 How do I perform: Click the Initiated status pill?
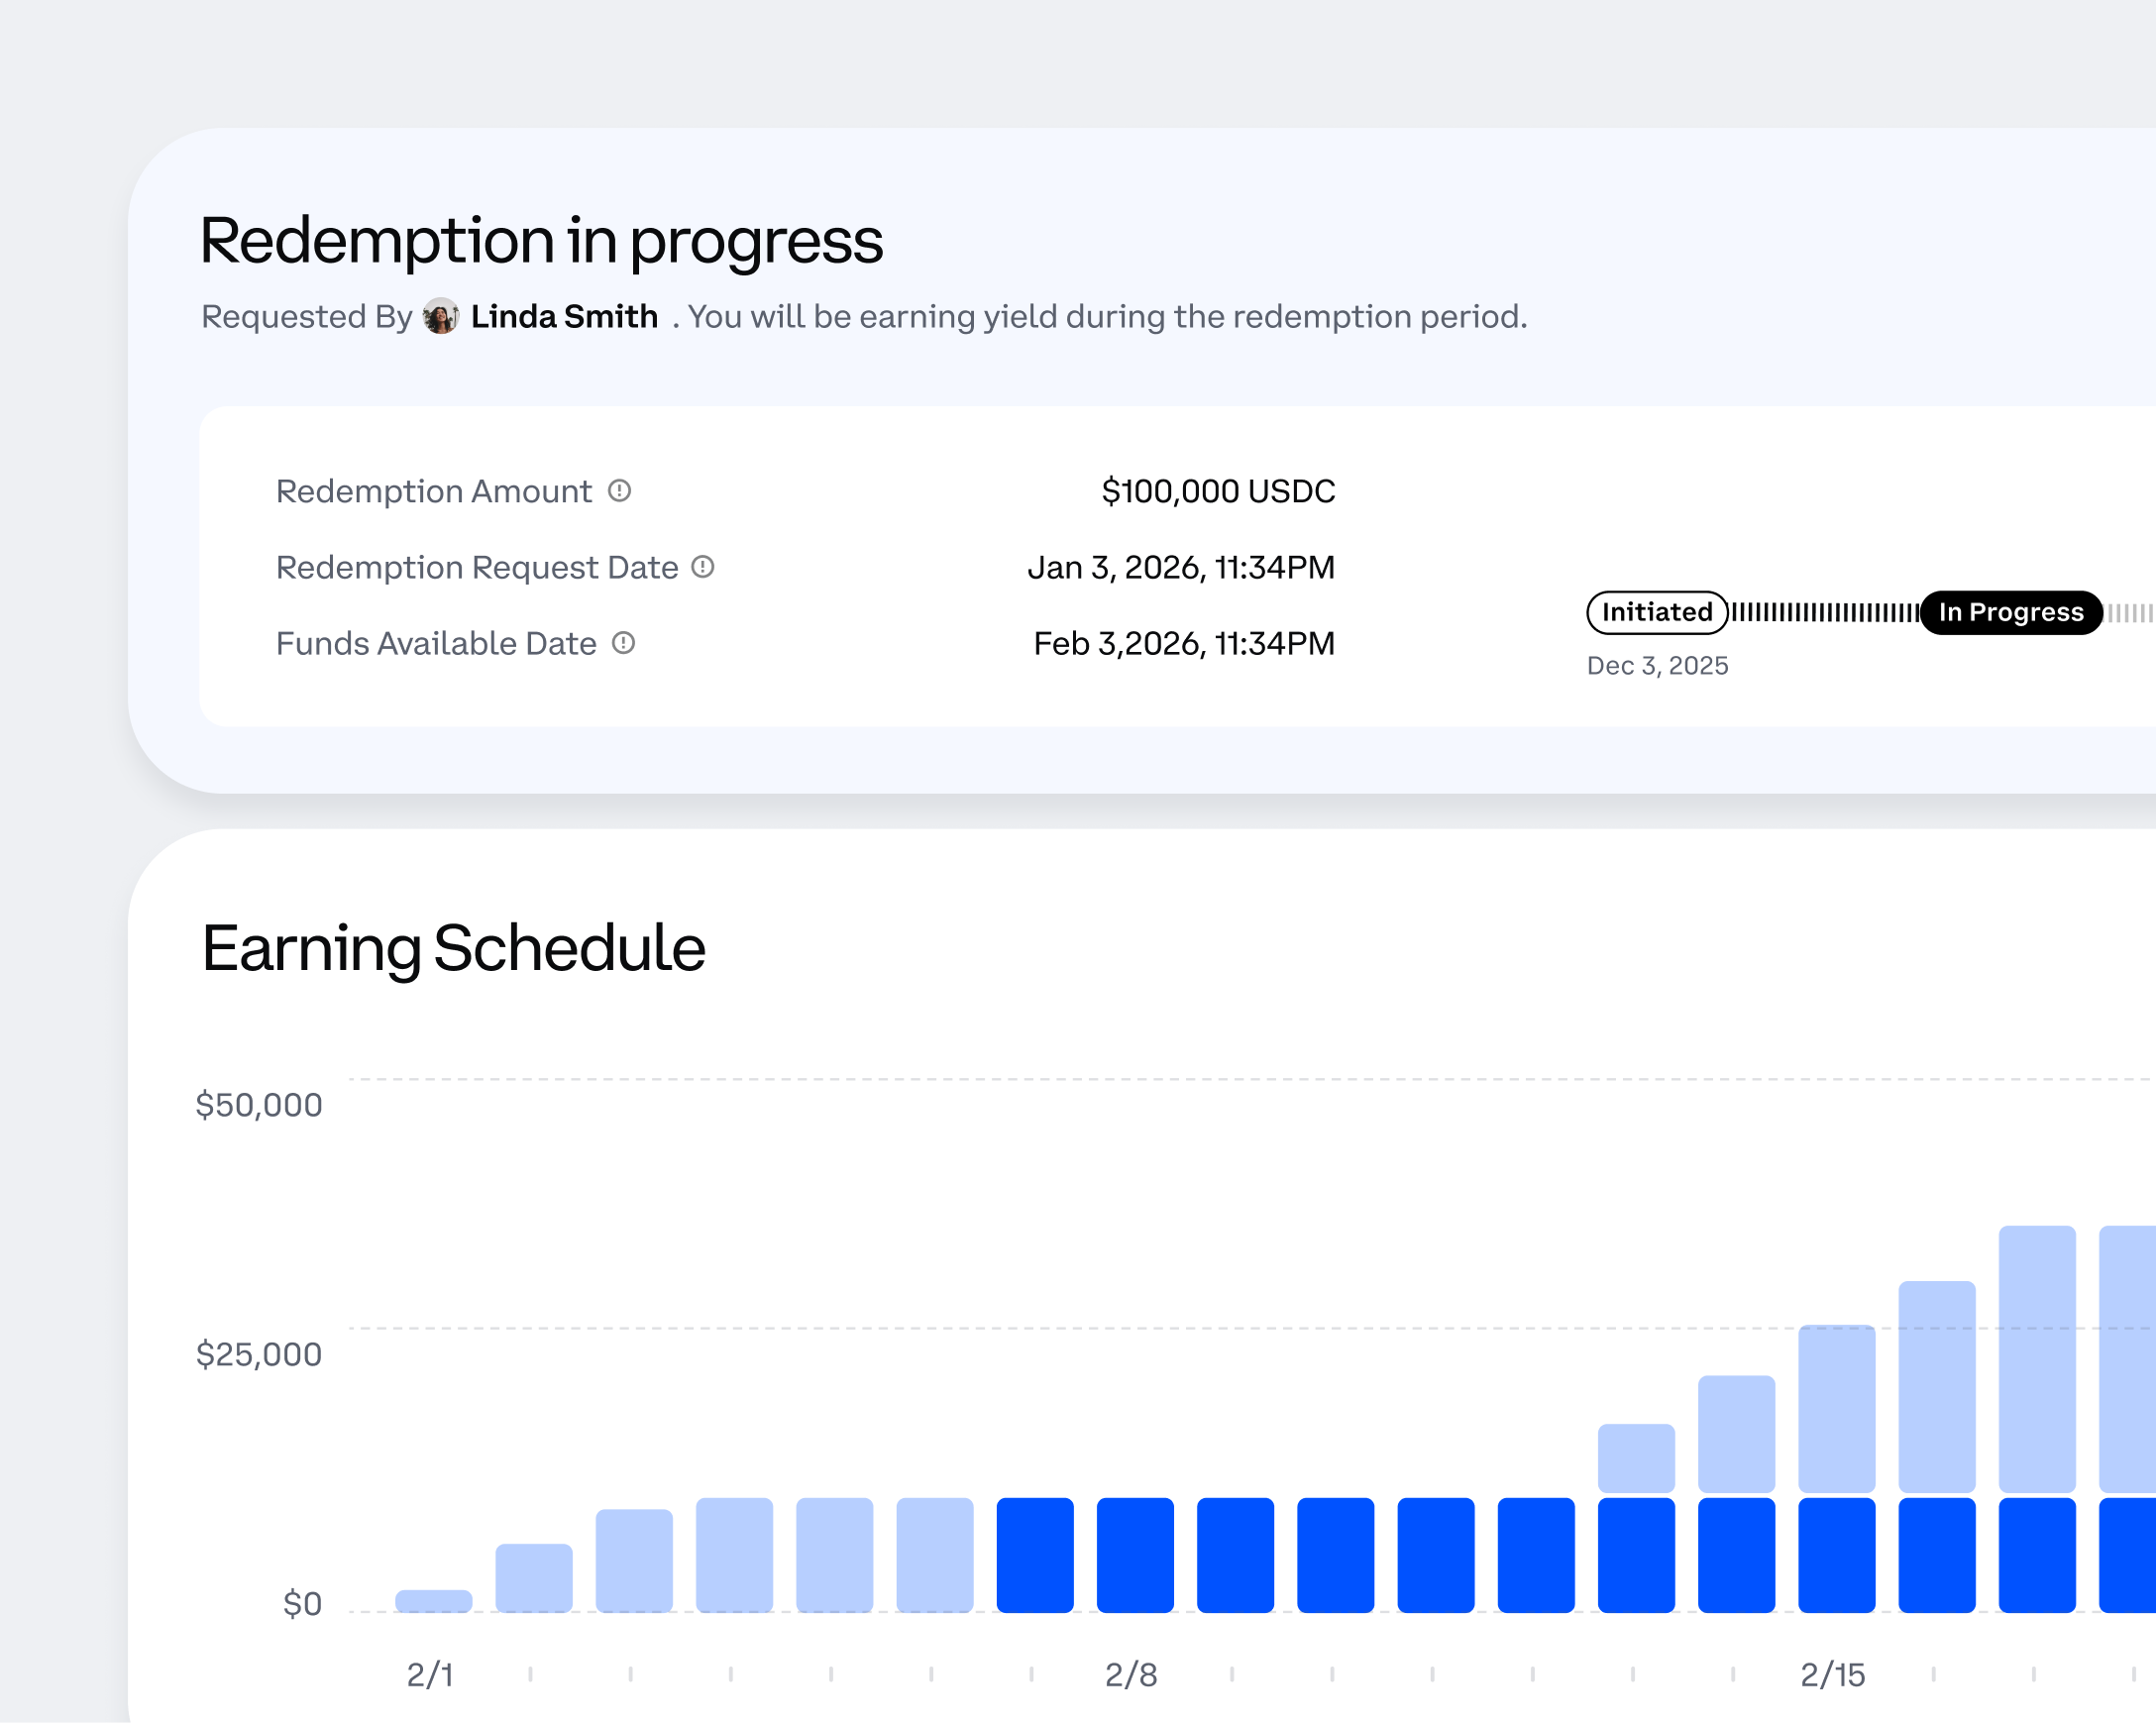tap(1657, 612)
